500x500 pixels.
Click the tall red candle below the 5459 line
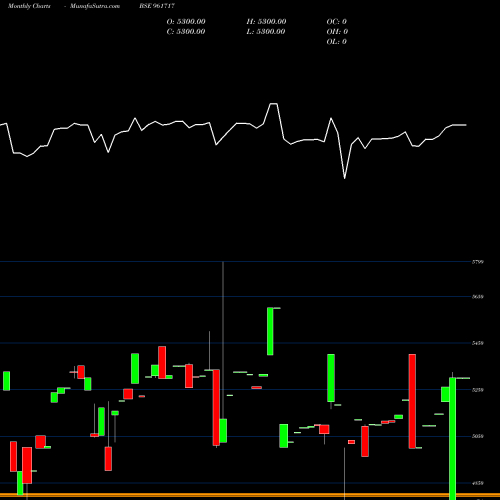412,401
